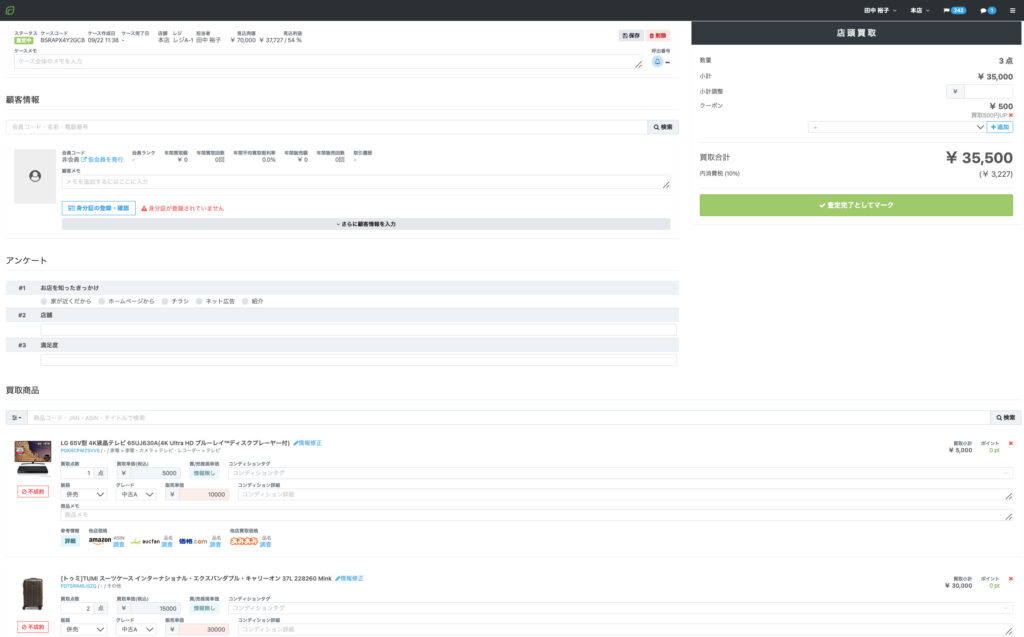Open the 併売 dropdown for TUMI suitcase
The height and width of the screenshot is (637, 1024).
(84, 630)
